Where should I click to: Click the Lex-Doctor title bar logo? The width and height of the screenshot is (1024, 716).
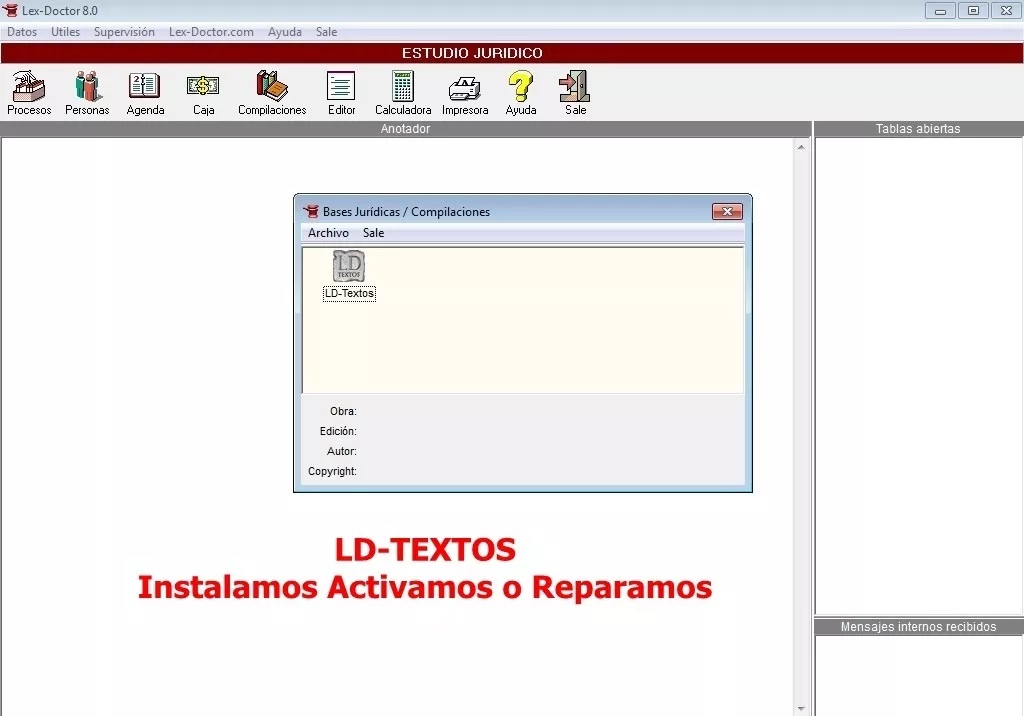click(10, 10)
